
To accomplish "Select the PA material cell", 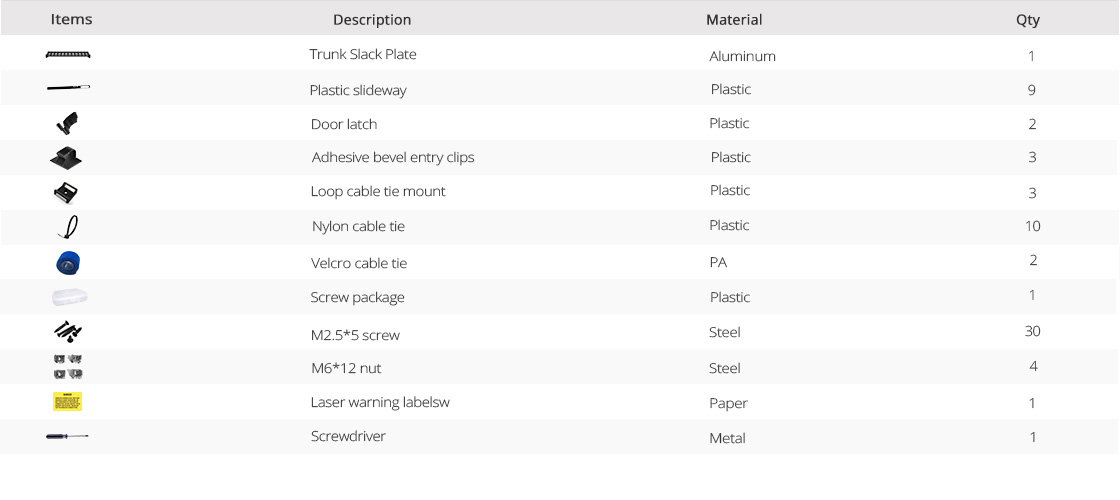I will (719, 263).
